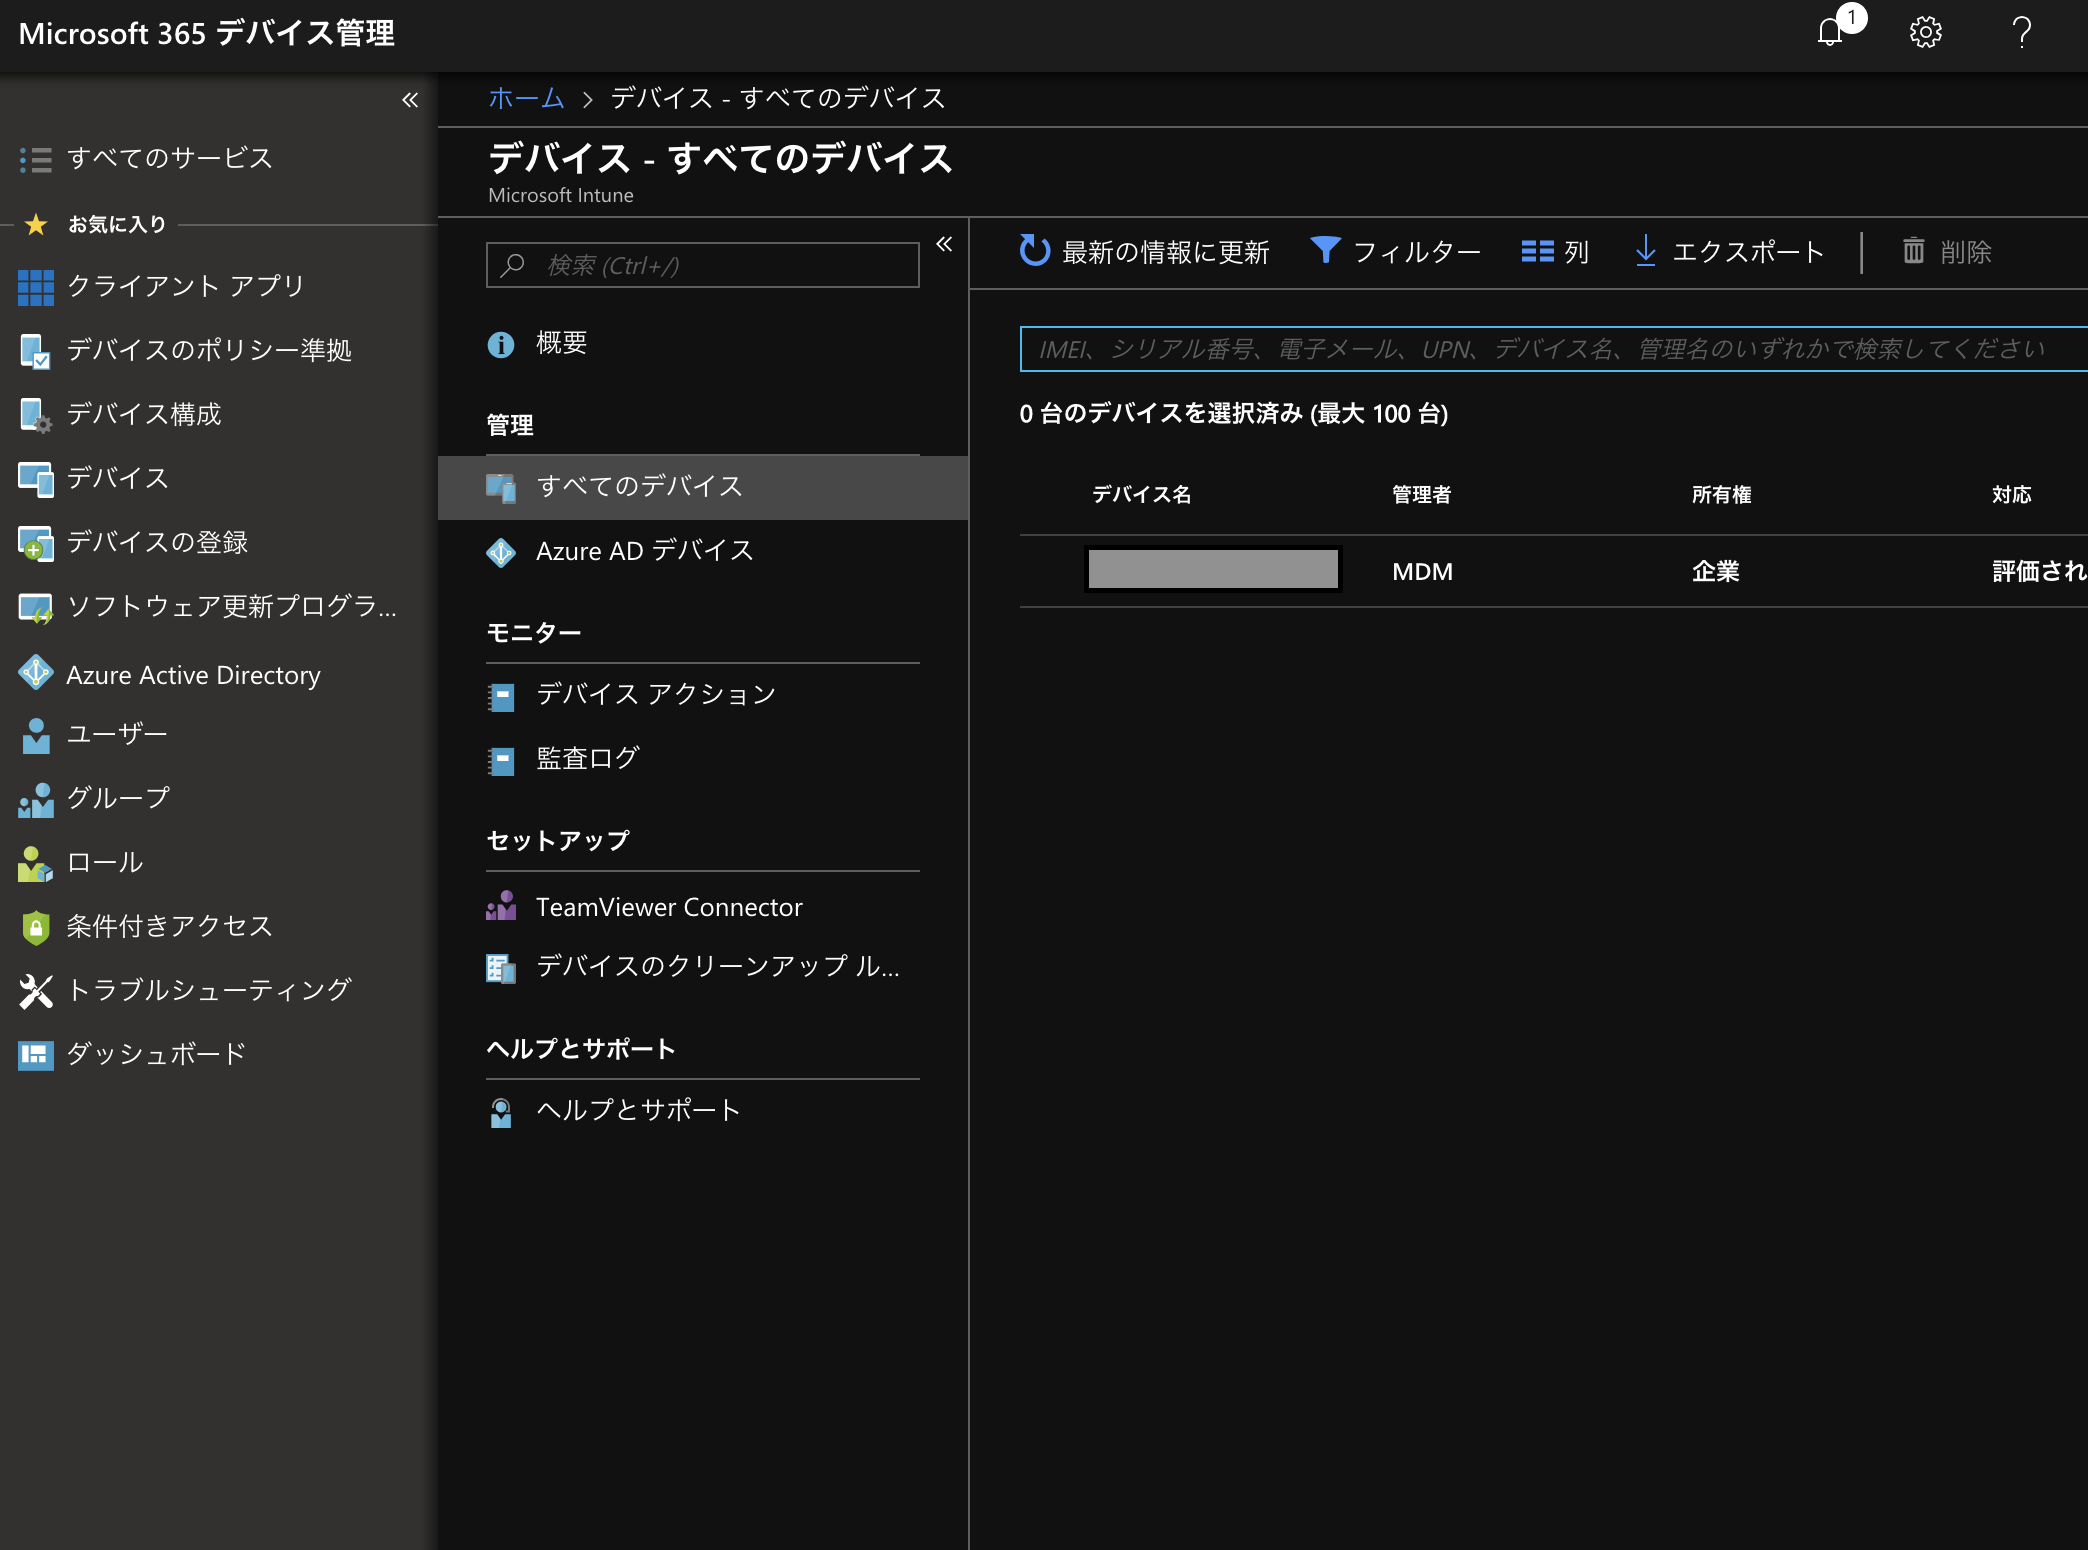Select すべてのデバイス menu item
The image size is (2088, 1550).
coord(703,487)
